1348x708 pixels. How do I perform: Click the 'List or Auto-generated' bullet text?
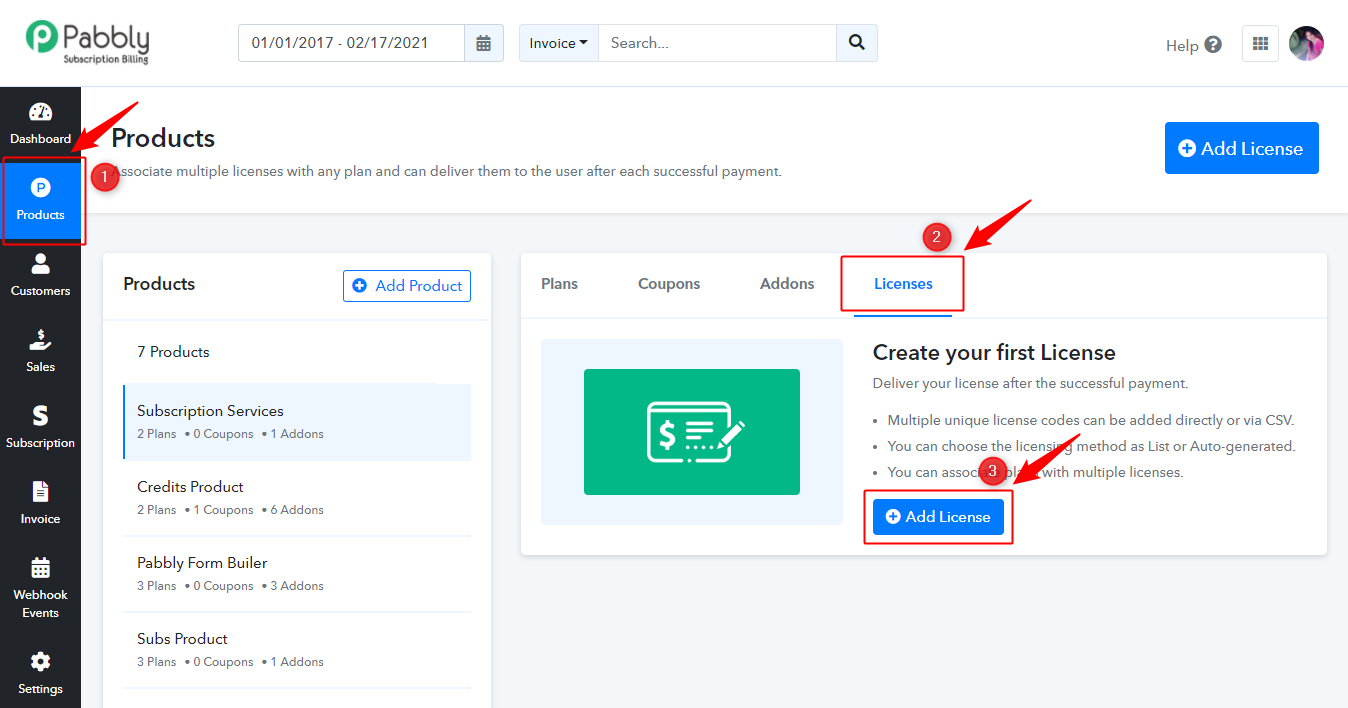pyautogui.click(x=1091, y=446)
